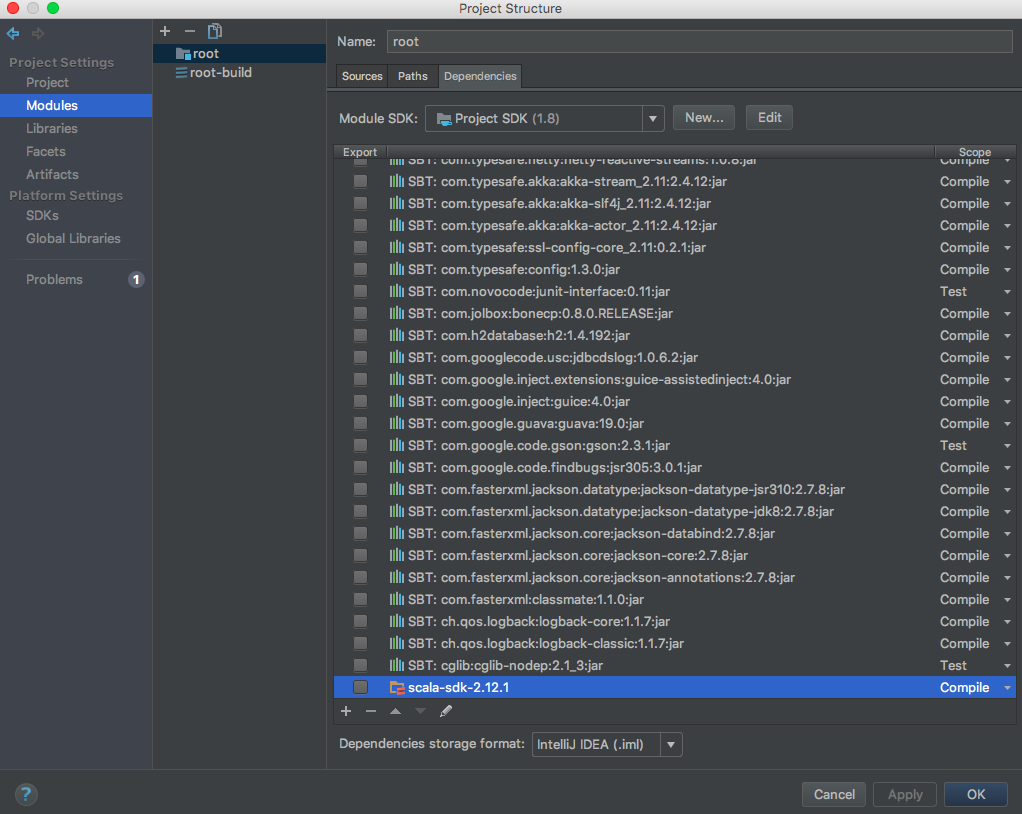The height and width of the screenshot is (814, 1022).
Task: Toggle export checkbox for akka-slf4j jar
Action: (360, 203)
